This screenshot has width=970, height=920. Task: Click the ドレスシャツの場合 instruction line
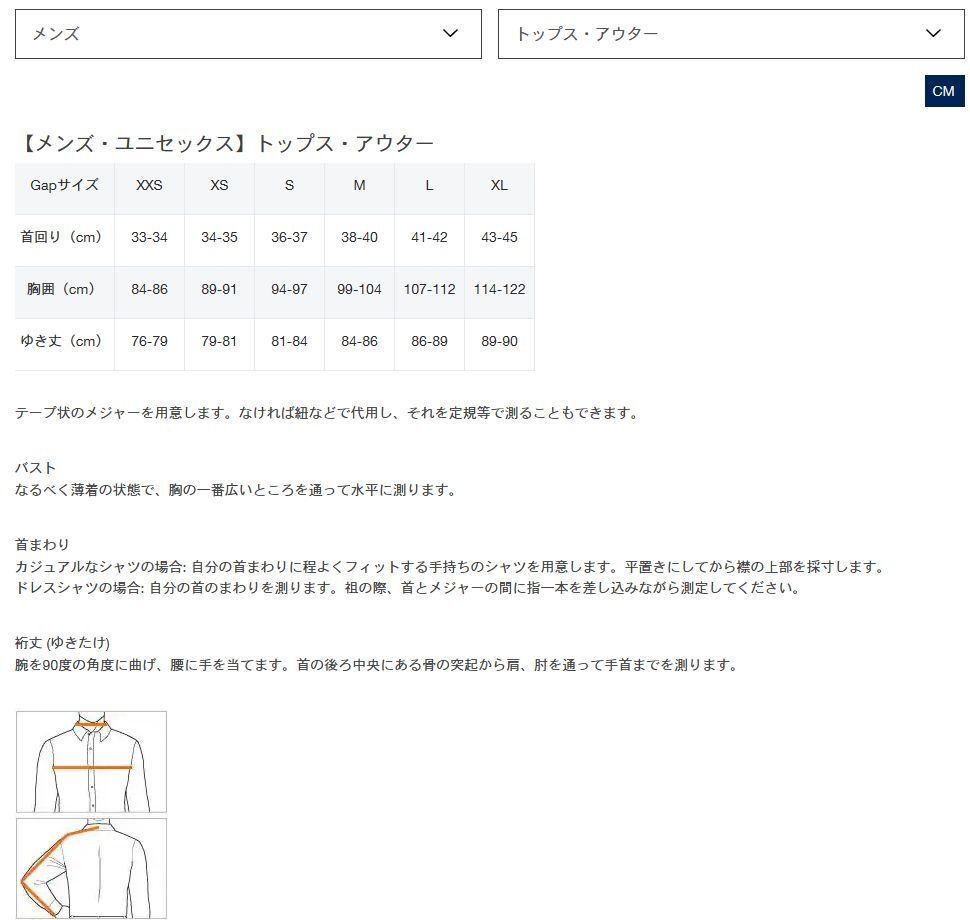408,588
